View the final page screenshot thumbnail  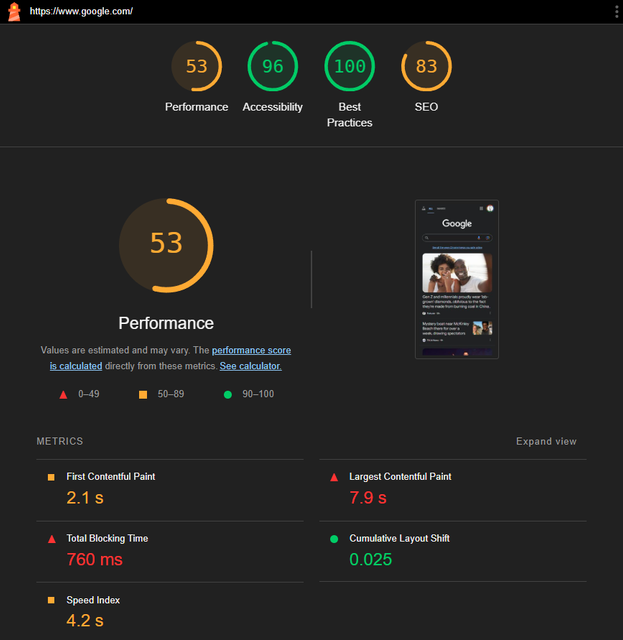click(x=457, y=280)
